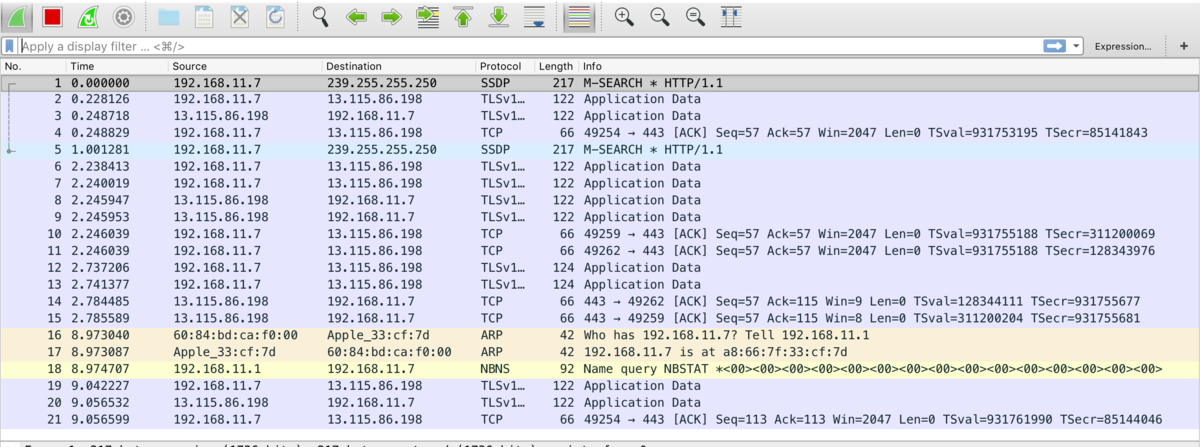Toggle auto-scroll during live capture
Viewport: 1200px width, 447px height.
click(534, 16)
